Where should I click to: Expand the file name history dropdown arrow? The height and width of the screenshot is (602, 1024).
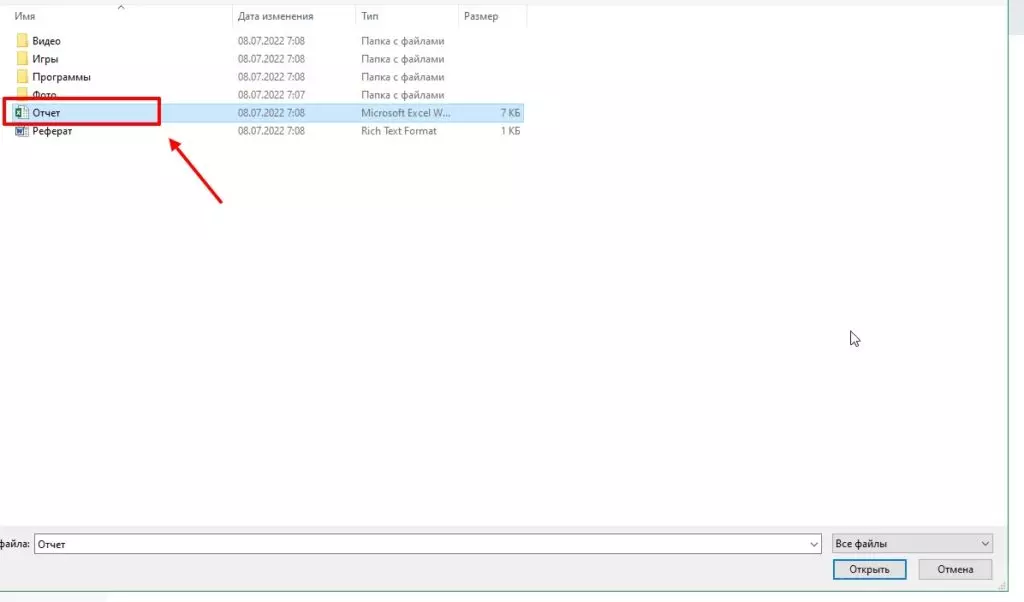pos(814,544)
